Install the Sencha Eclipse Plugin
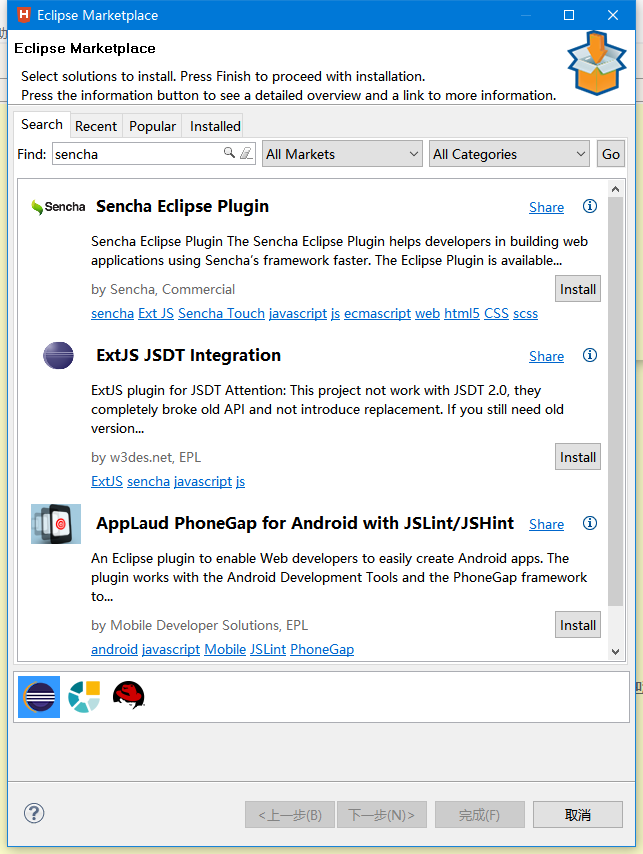This screenshot has width=643, height=854. [x=578, y=289]
